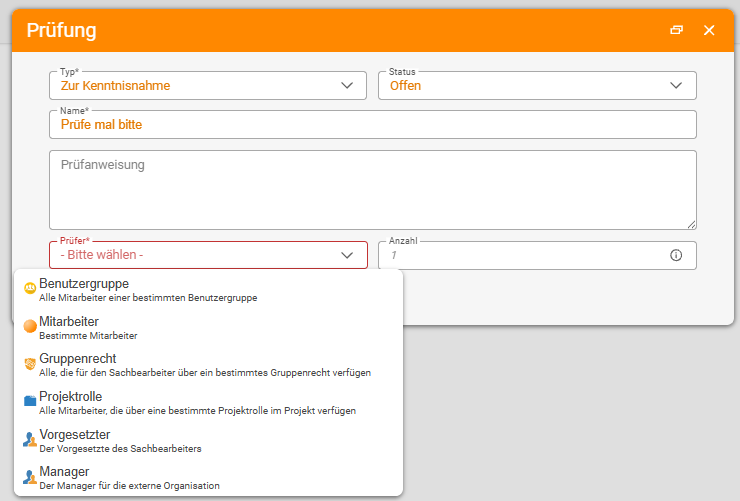Click the 'Alle Mitarbeiter einer bestimmten Benutzergruppe' description
This screenshot has height=501, width=740.
pos(148,298)
